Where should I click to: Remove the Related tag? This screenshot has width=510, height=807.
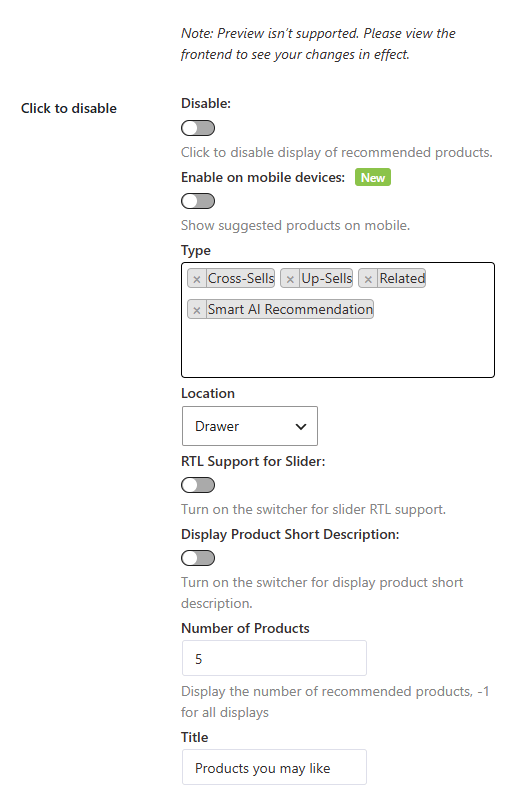pyautogui.click(x=368, y=279)
